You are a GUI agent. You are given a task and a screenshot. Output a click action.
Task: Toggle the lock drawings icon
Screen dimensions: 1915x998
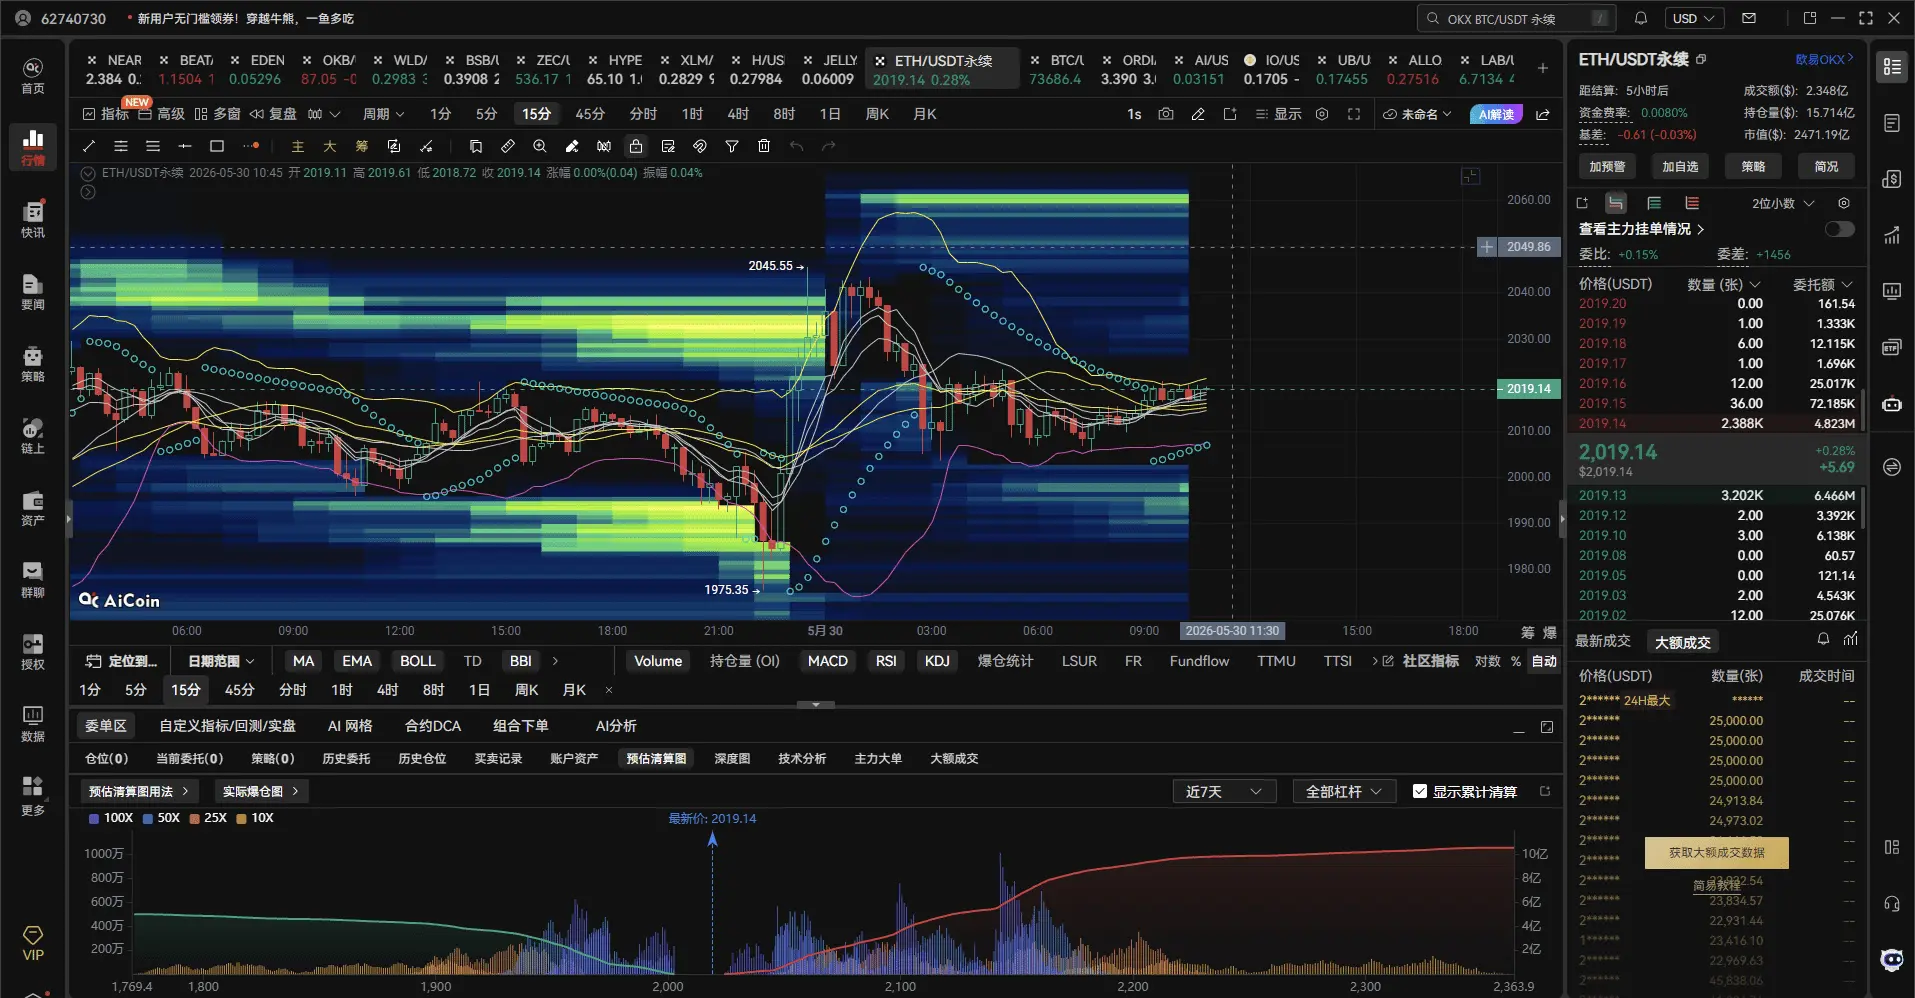pos(636,146)
